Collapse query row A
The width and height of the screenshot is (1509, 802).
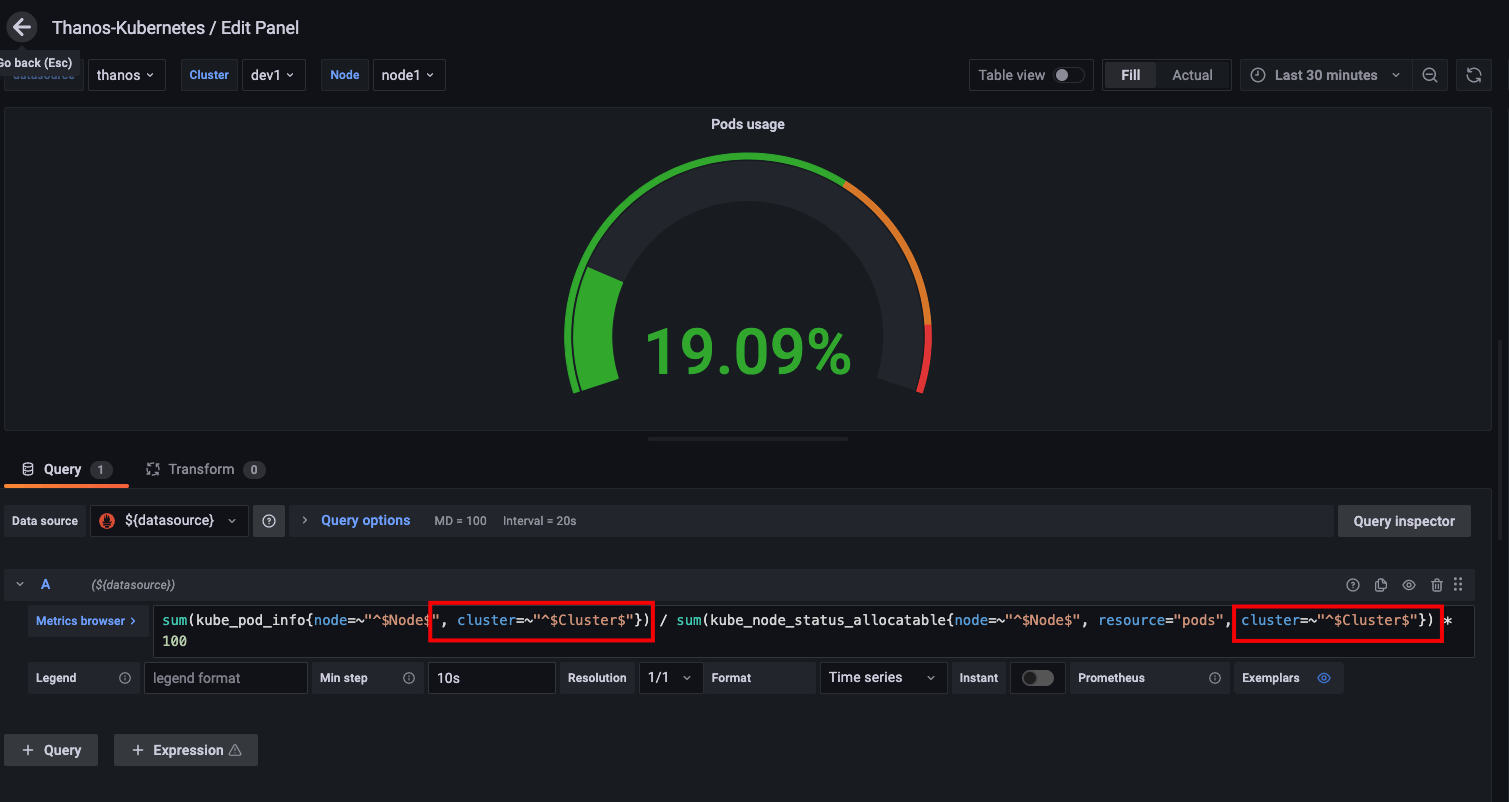20,584
